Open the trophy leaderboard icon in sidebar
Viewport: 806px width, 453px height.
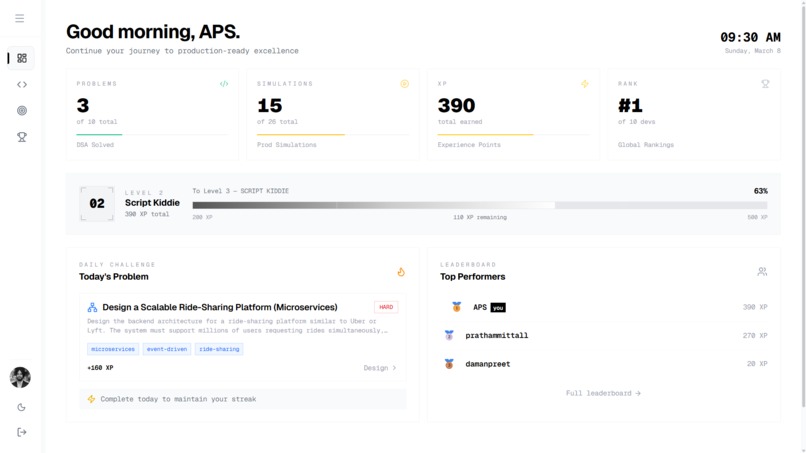[x=22, y=137]
